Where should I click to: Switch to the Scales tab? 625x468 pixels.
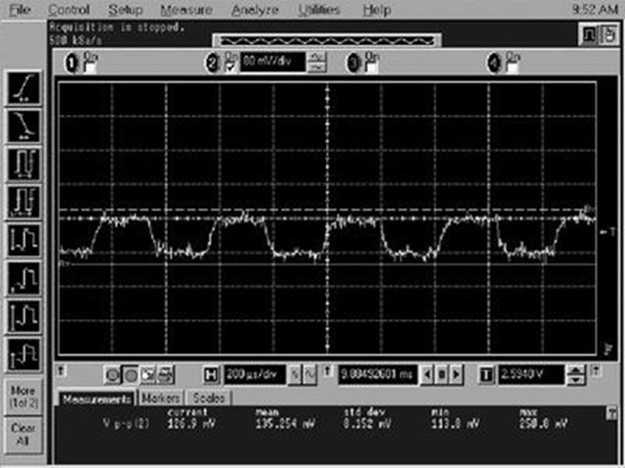(x=208, y=398)
